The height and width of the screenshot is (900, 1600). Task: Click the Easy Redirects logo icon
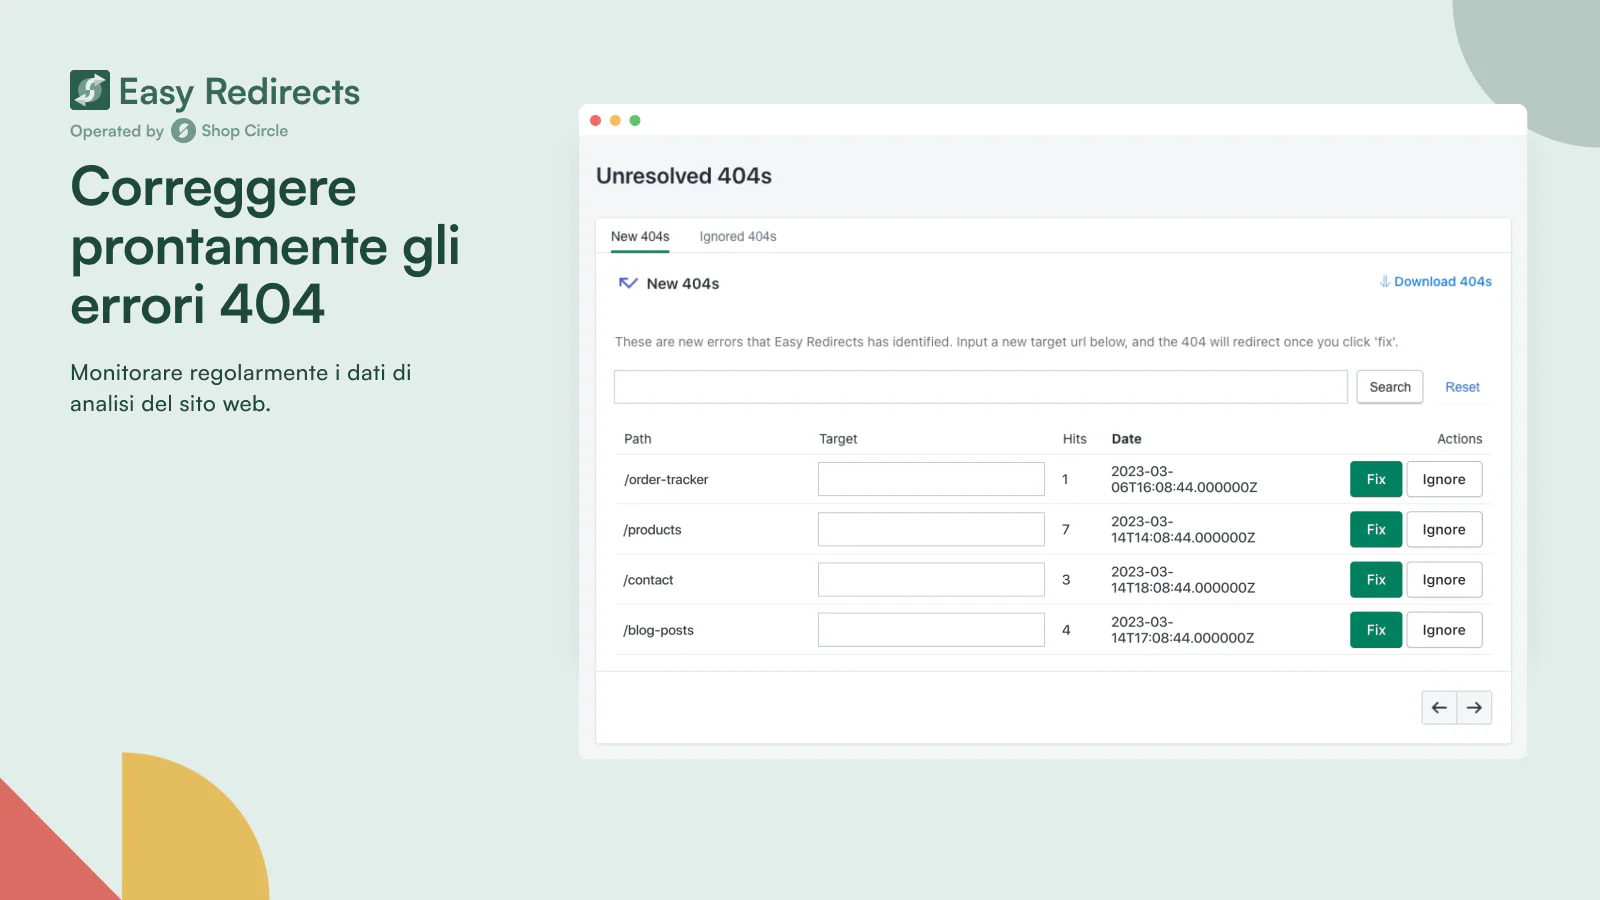[x=90, y=90]
